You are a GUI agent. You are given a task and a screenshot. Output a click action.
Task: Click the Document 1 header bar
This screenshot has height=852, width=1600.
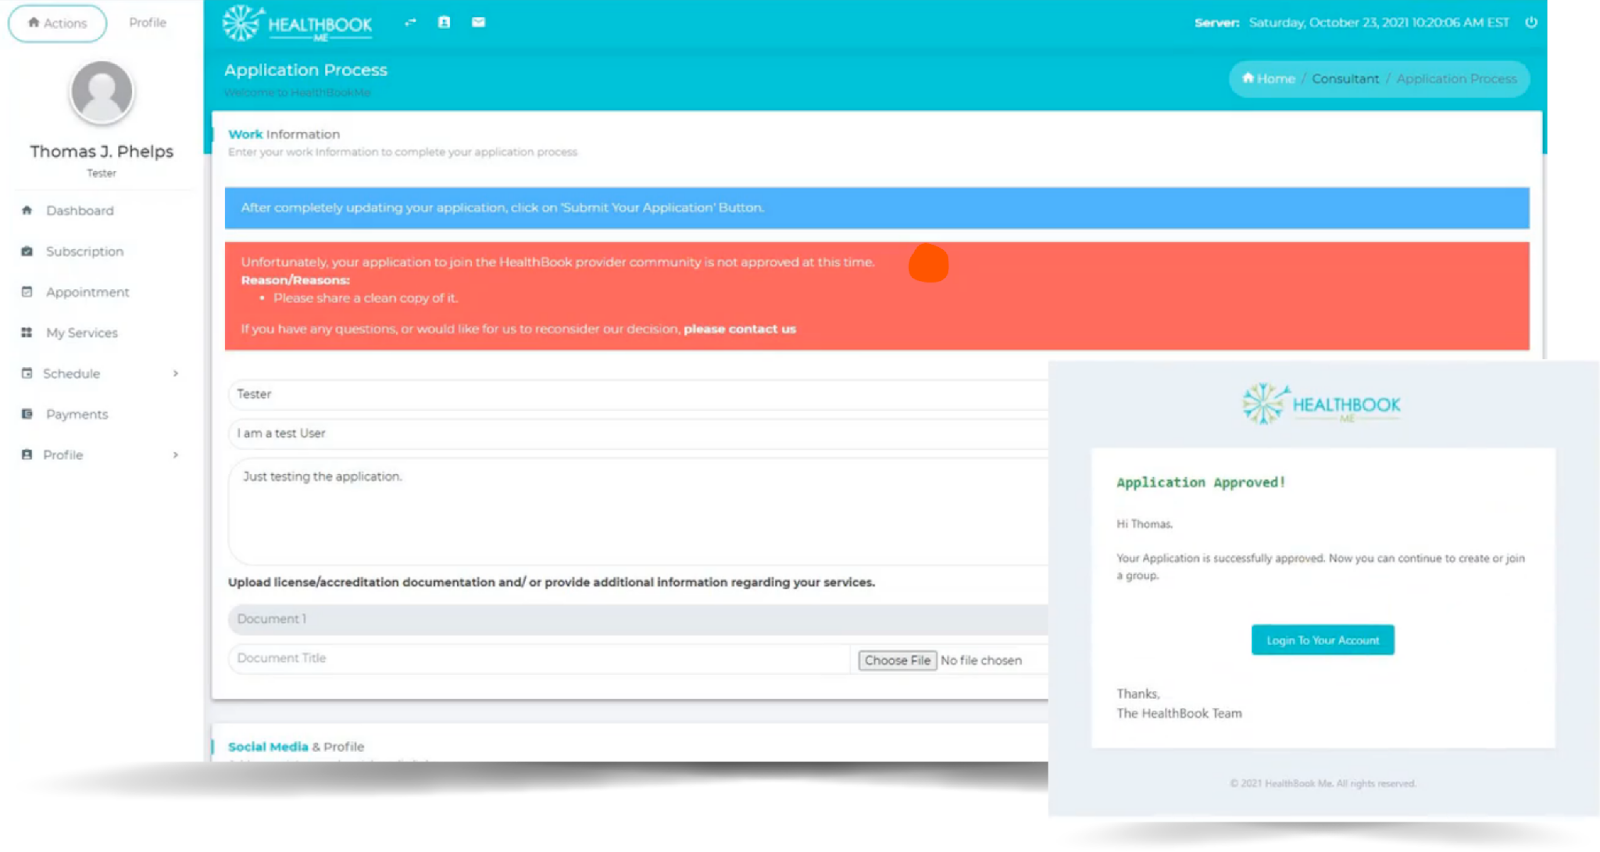click(637, 619)
